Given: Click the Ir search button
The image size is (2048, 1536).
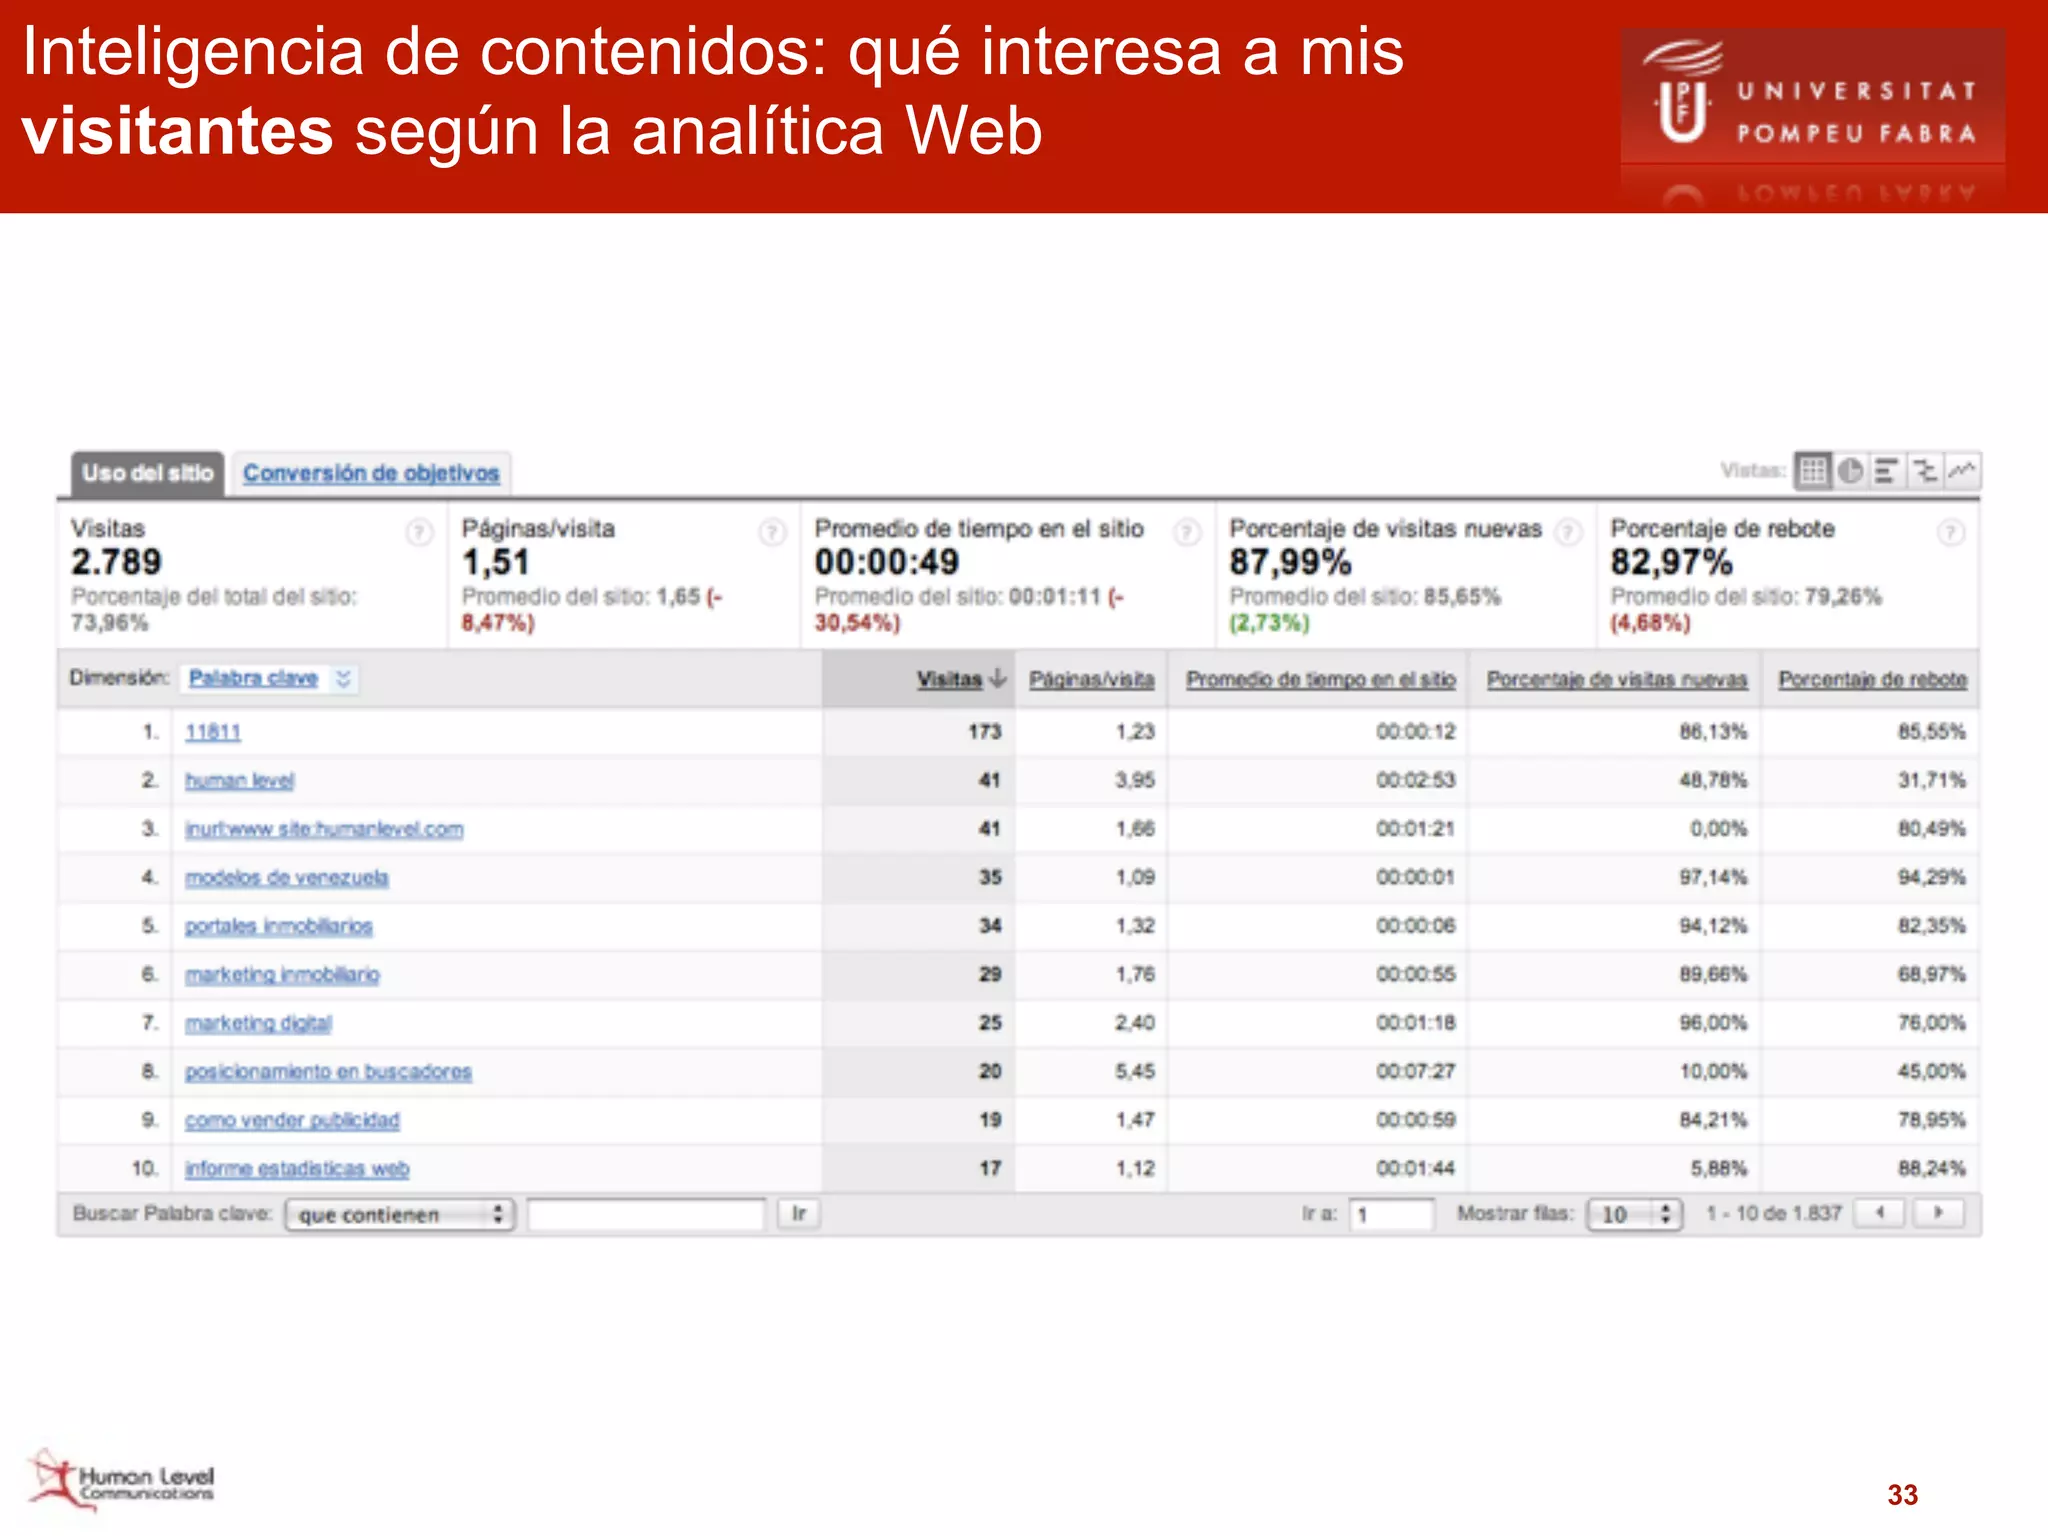Looking at the screenshot, I should pos(799,1214).
